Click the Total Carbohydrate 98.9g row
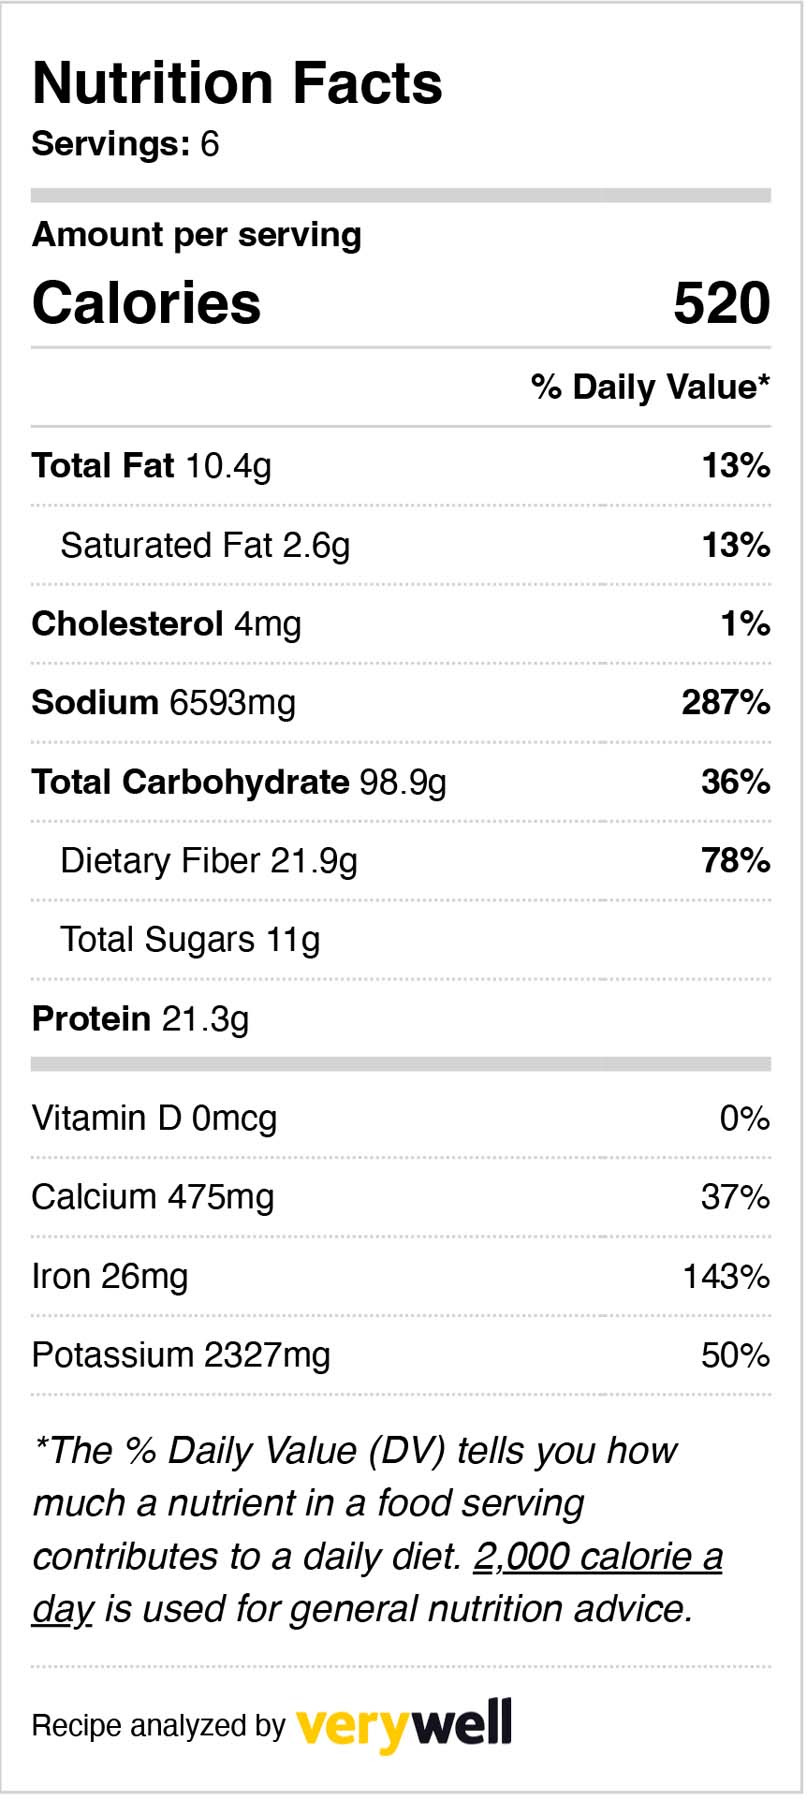This screenshot has width=807, height=1800. point(238,782)
